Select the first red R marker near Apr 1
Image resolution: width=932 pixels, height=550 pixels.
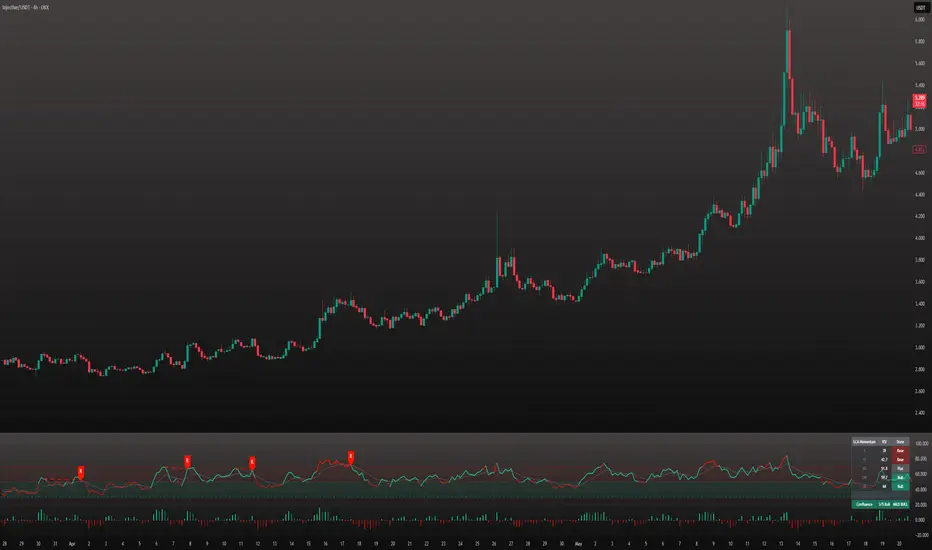tap(81, 472)
